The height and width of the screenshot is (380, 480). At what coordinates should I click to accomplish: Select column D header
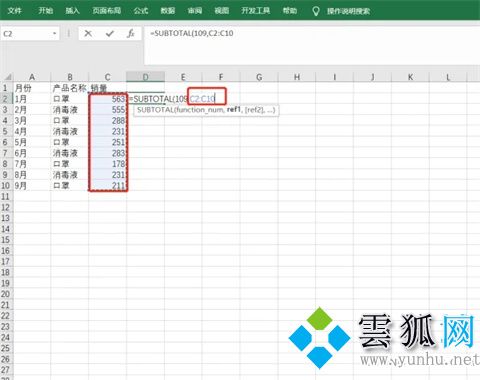[145, 77]
